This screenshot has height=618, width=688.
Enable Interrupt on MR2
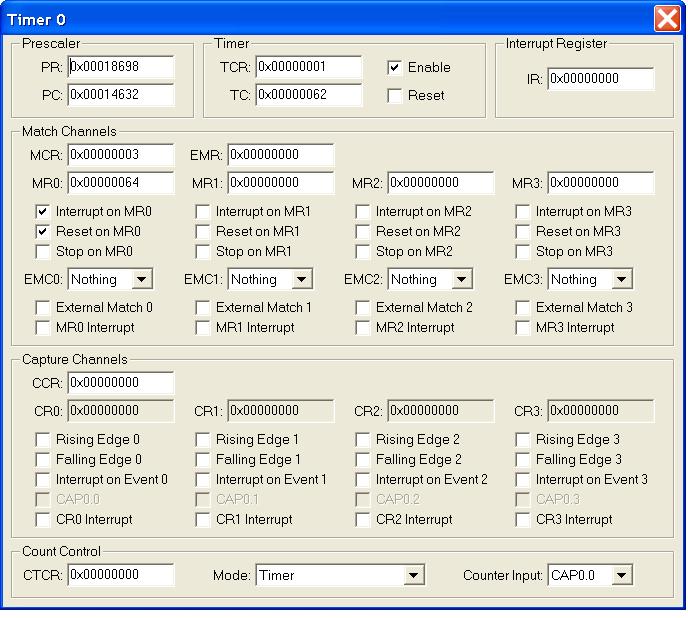tap(362, 212)
